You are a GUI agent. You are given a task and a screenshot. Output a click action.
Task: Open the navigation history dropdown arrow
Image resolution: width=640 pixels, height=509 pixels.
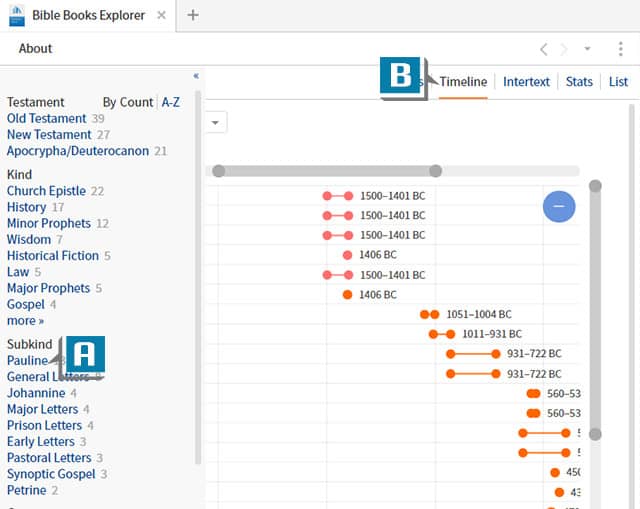click(x=588, y=49)
